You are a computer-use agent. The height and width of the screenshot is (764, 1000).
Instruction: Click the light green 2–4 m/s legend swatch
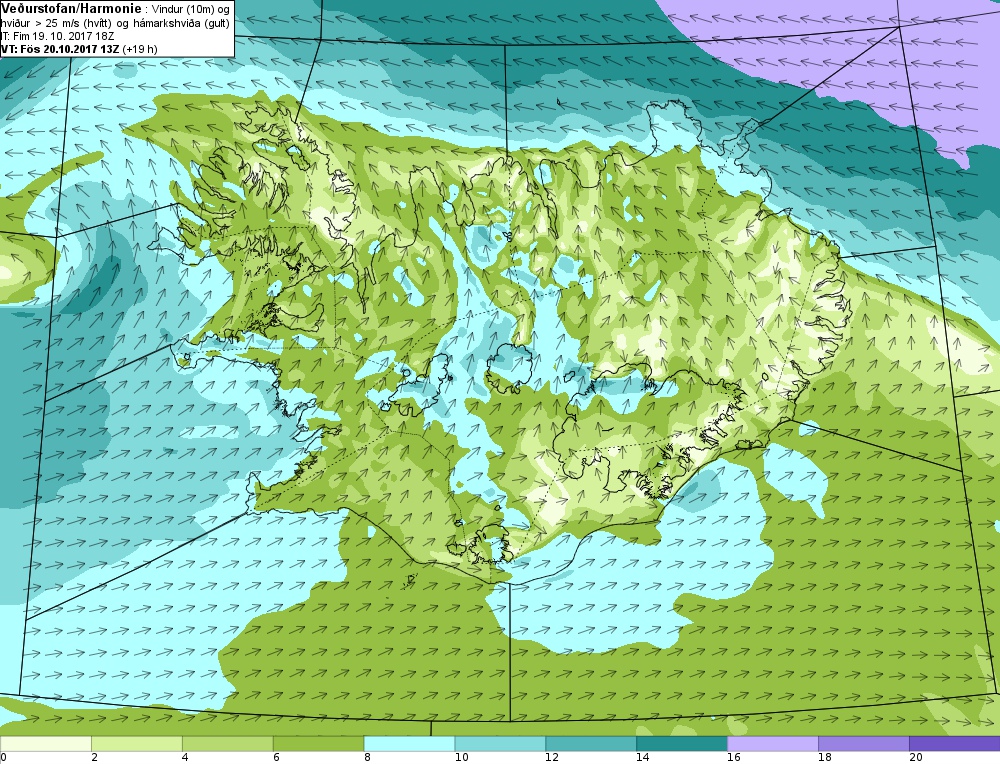(x=136, y=744)
